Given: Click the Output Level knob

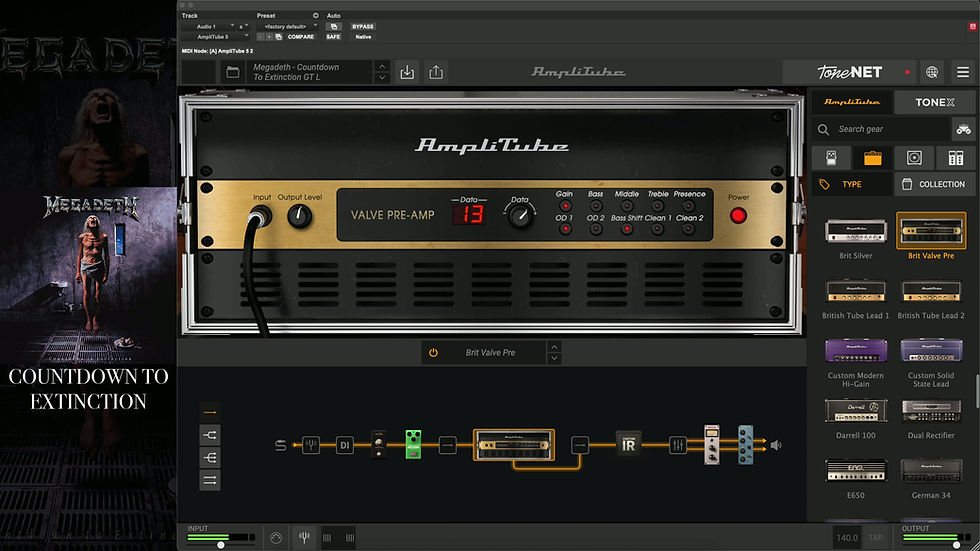Looking at the screenshot, I should [x=299, y=216].
